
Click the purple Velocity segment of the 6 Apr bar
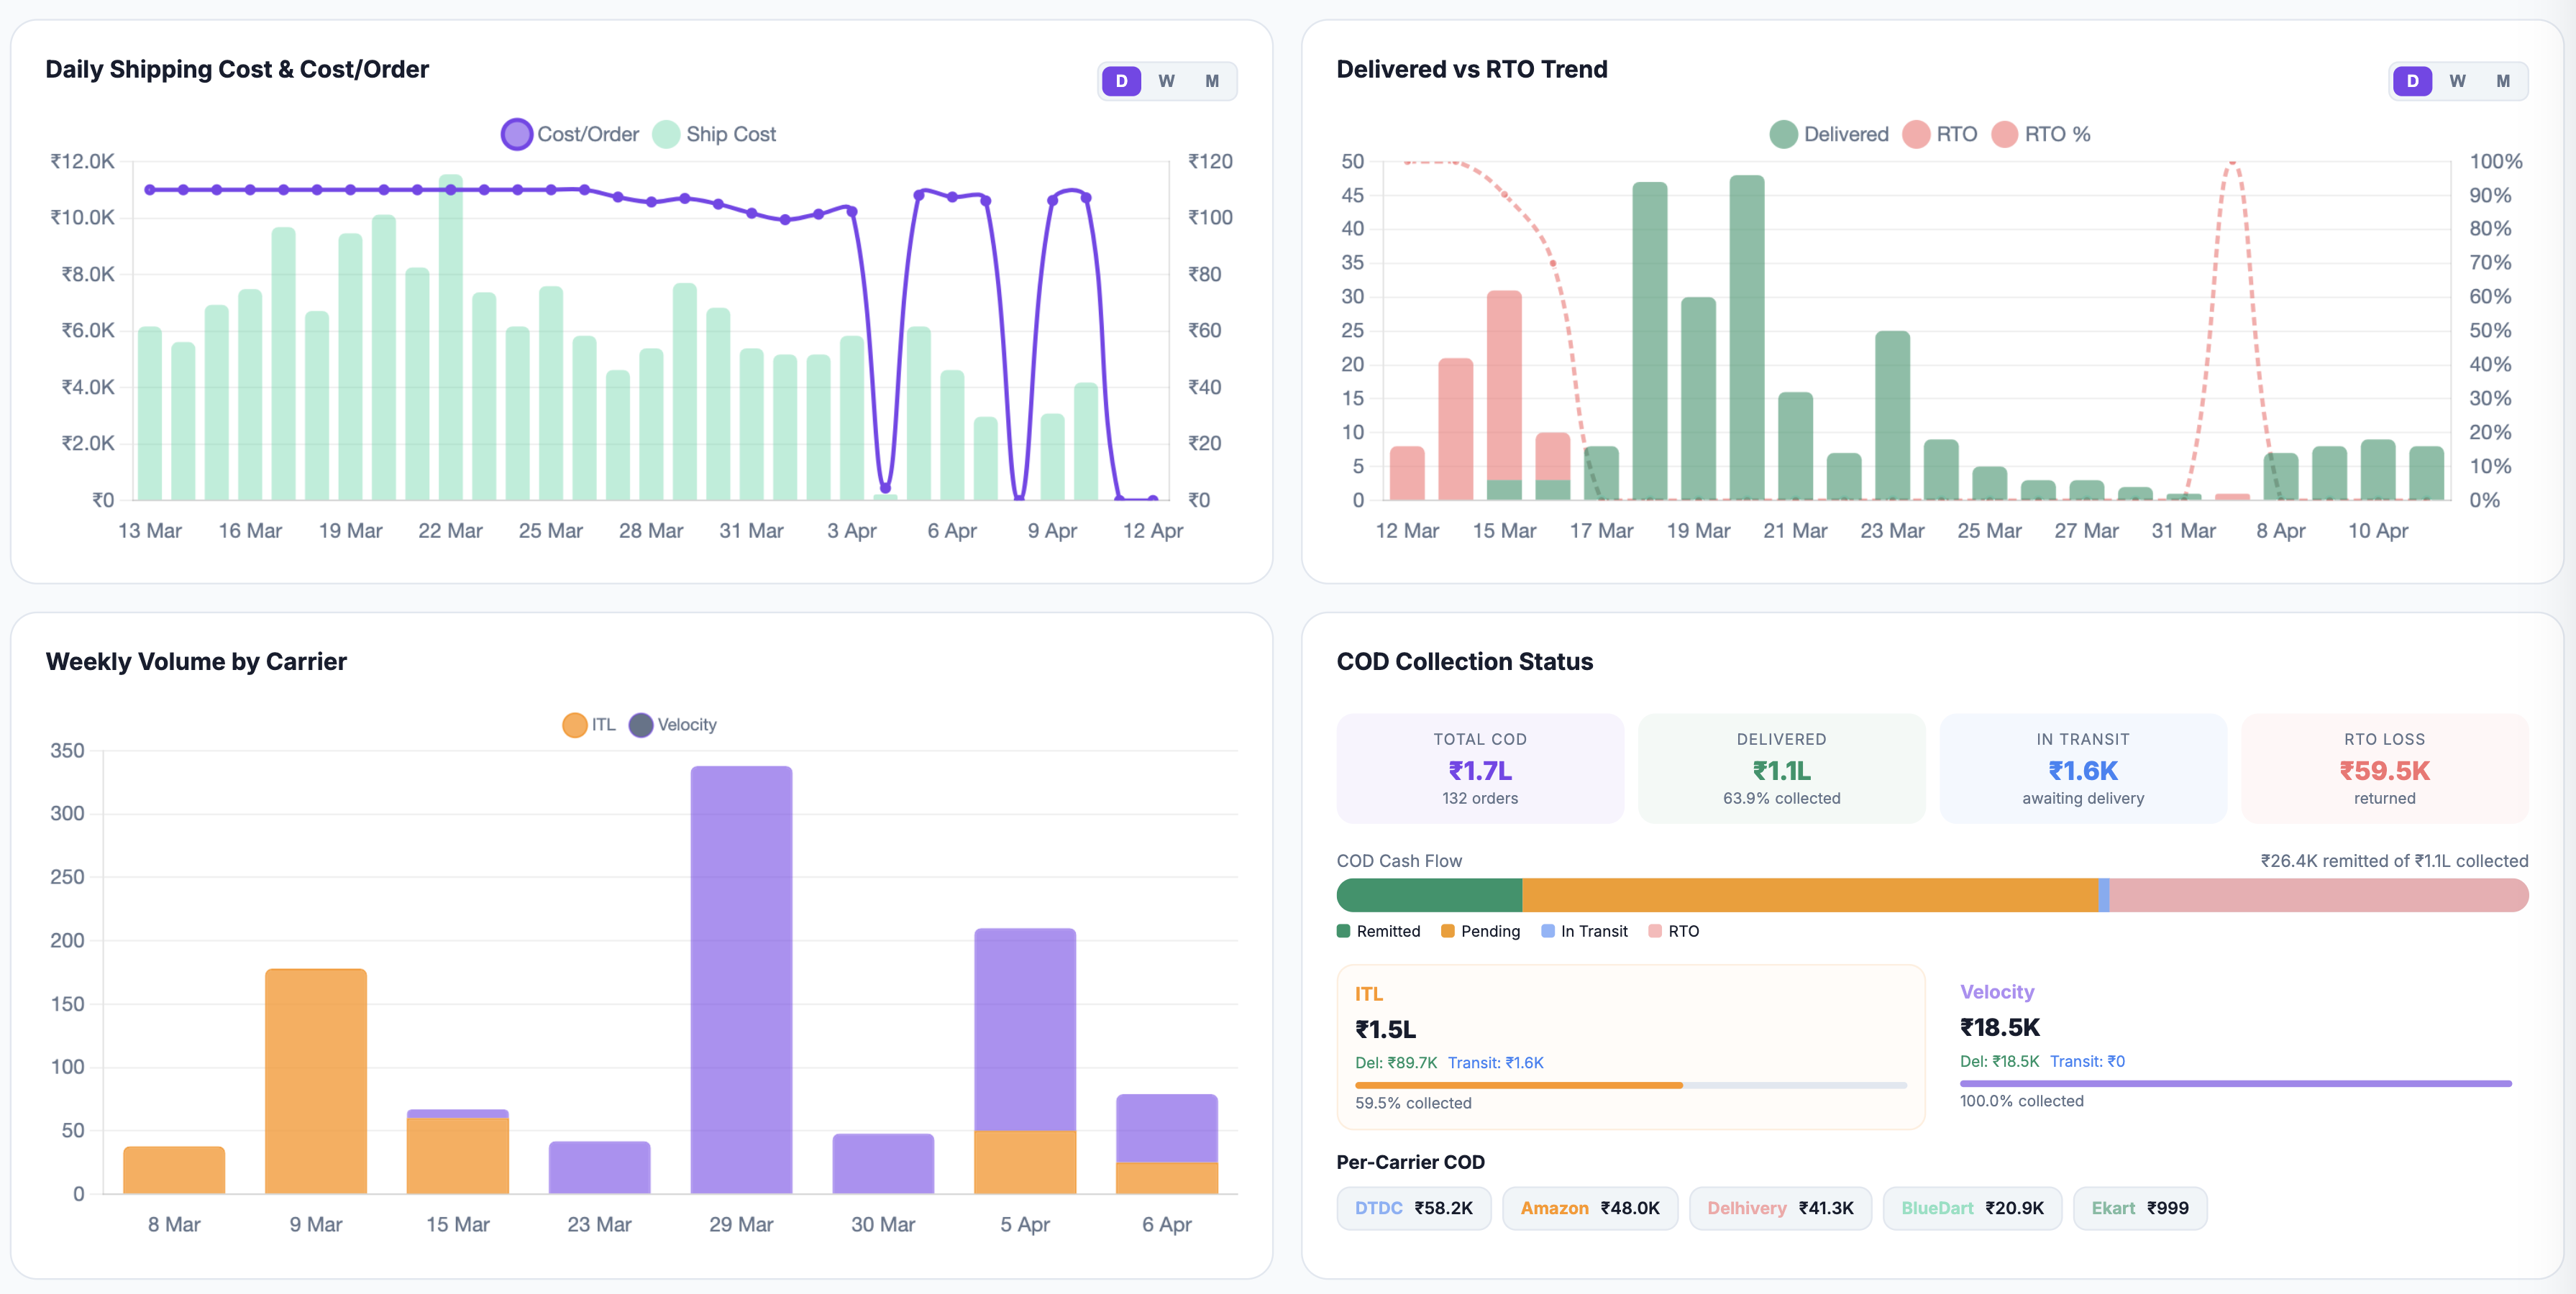click(1167, 1128)
